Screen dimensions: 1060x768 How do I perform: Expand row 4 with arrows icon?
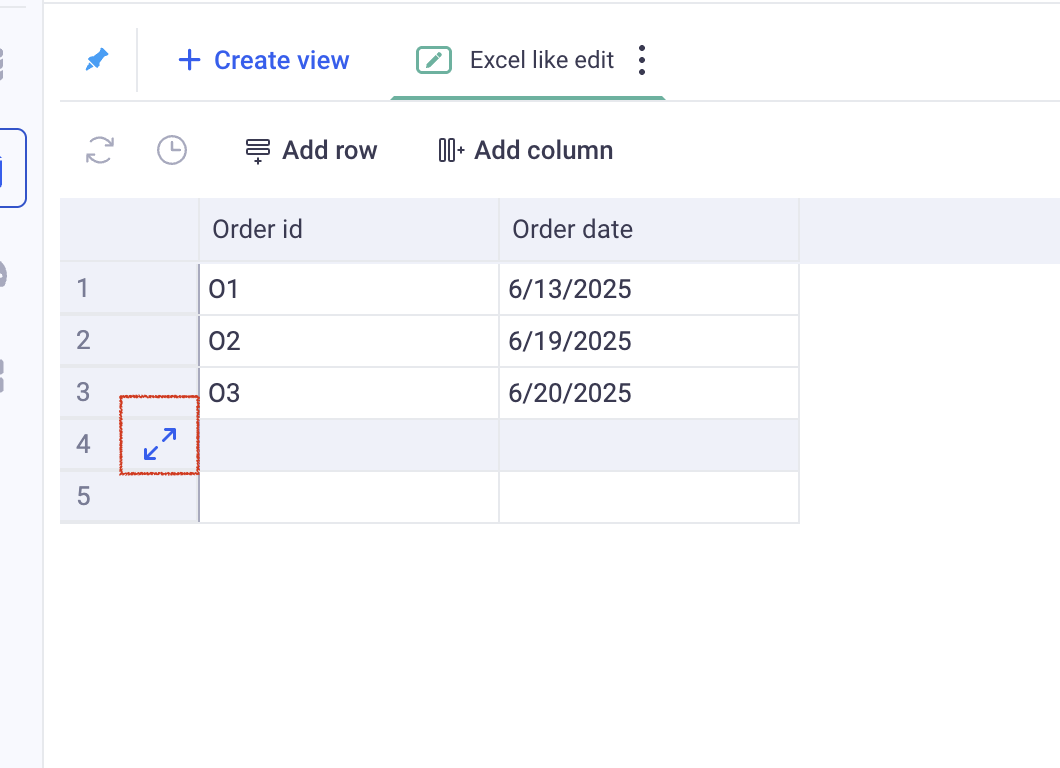click(x=160, y=444)
